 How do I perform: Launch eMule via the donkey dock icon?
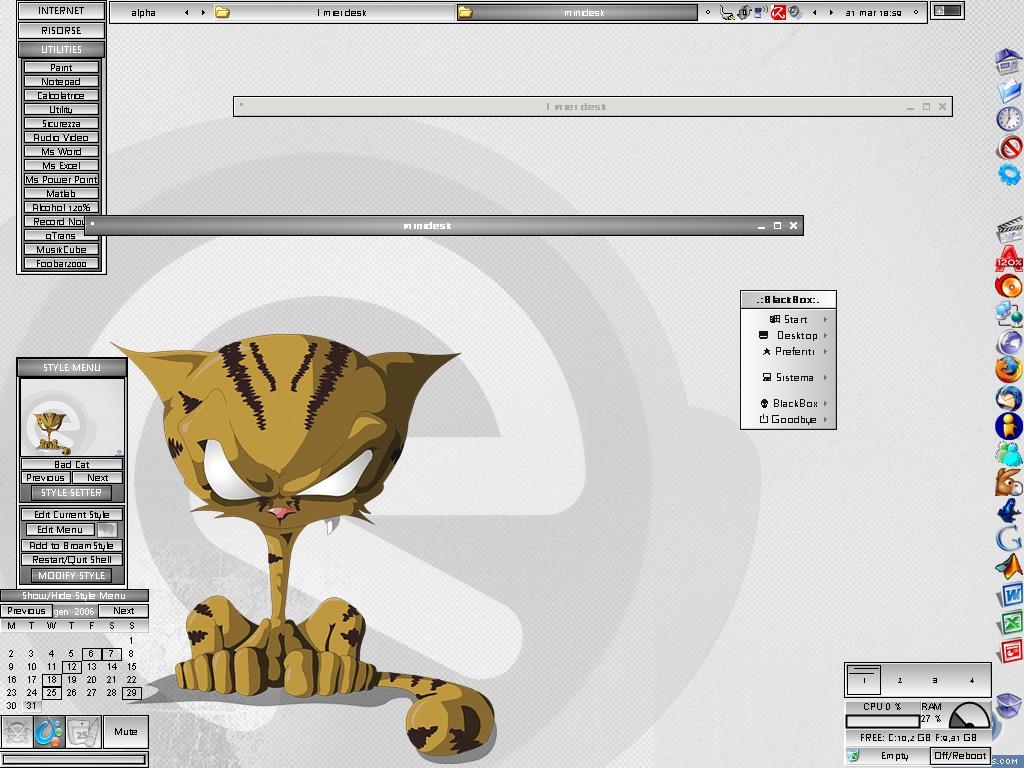click(x=1009, y=482)
